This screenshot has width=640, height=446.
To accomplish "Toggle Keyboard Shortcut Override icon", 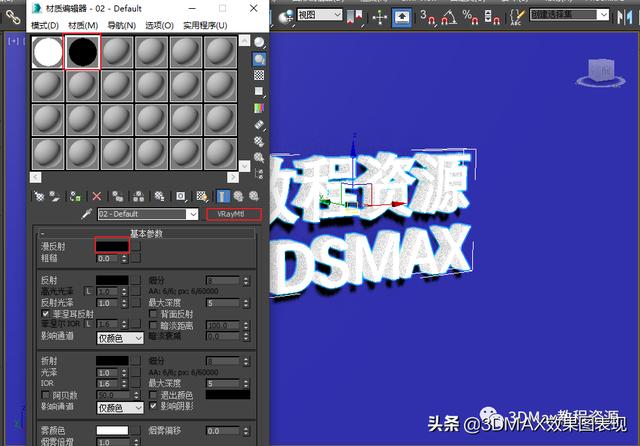I will [x=402, y=17].
